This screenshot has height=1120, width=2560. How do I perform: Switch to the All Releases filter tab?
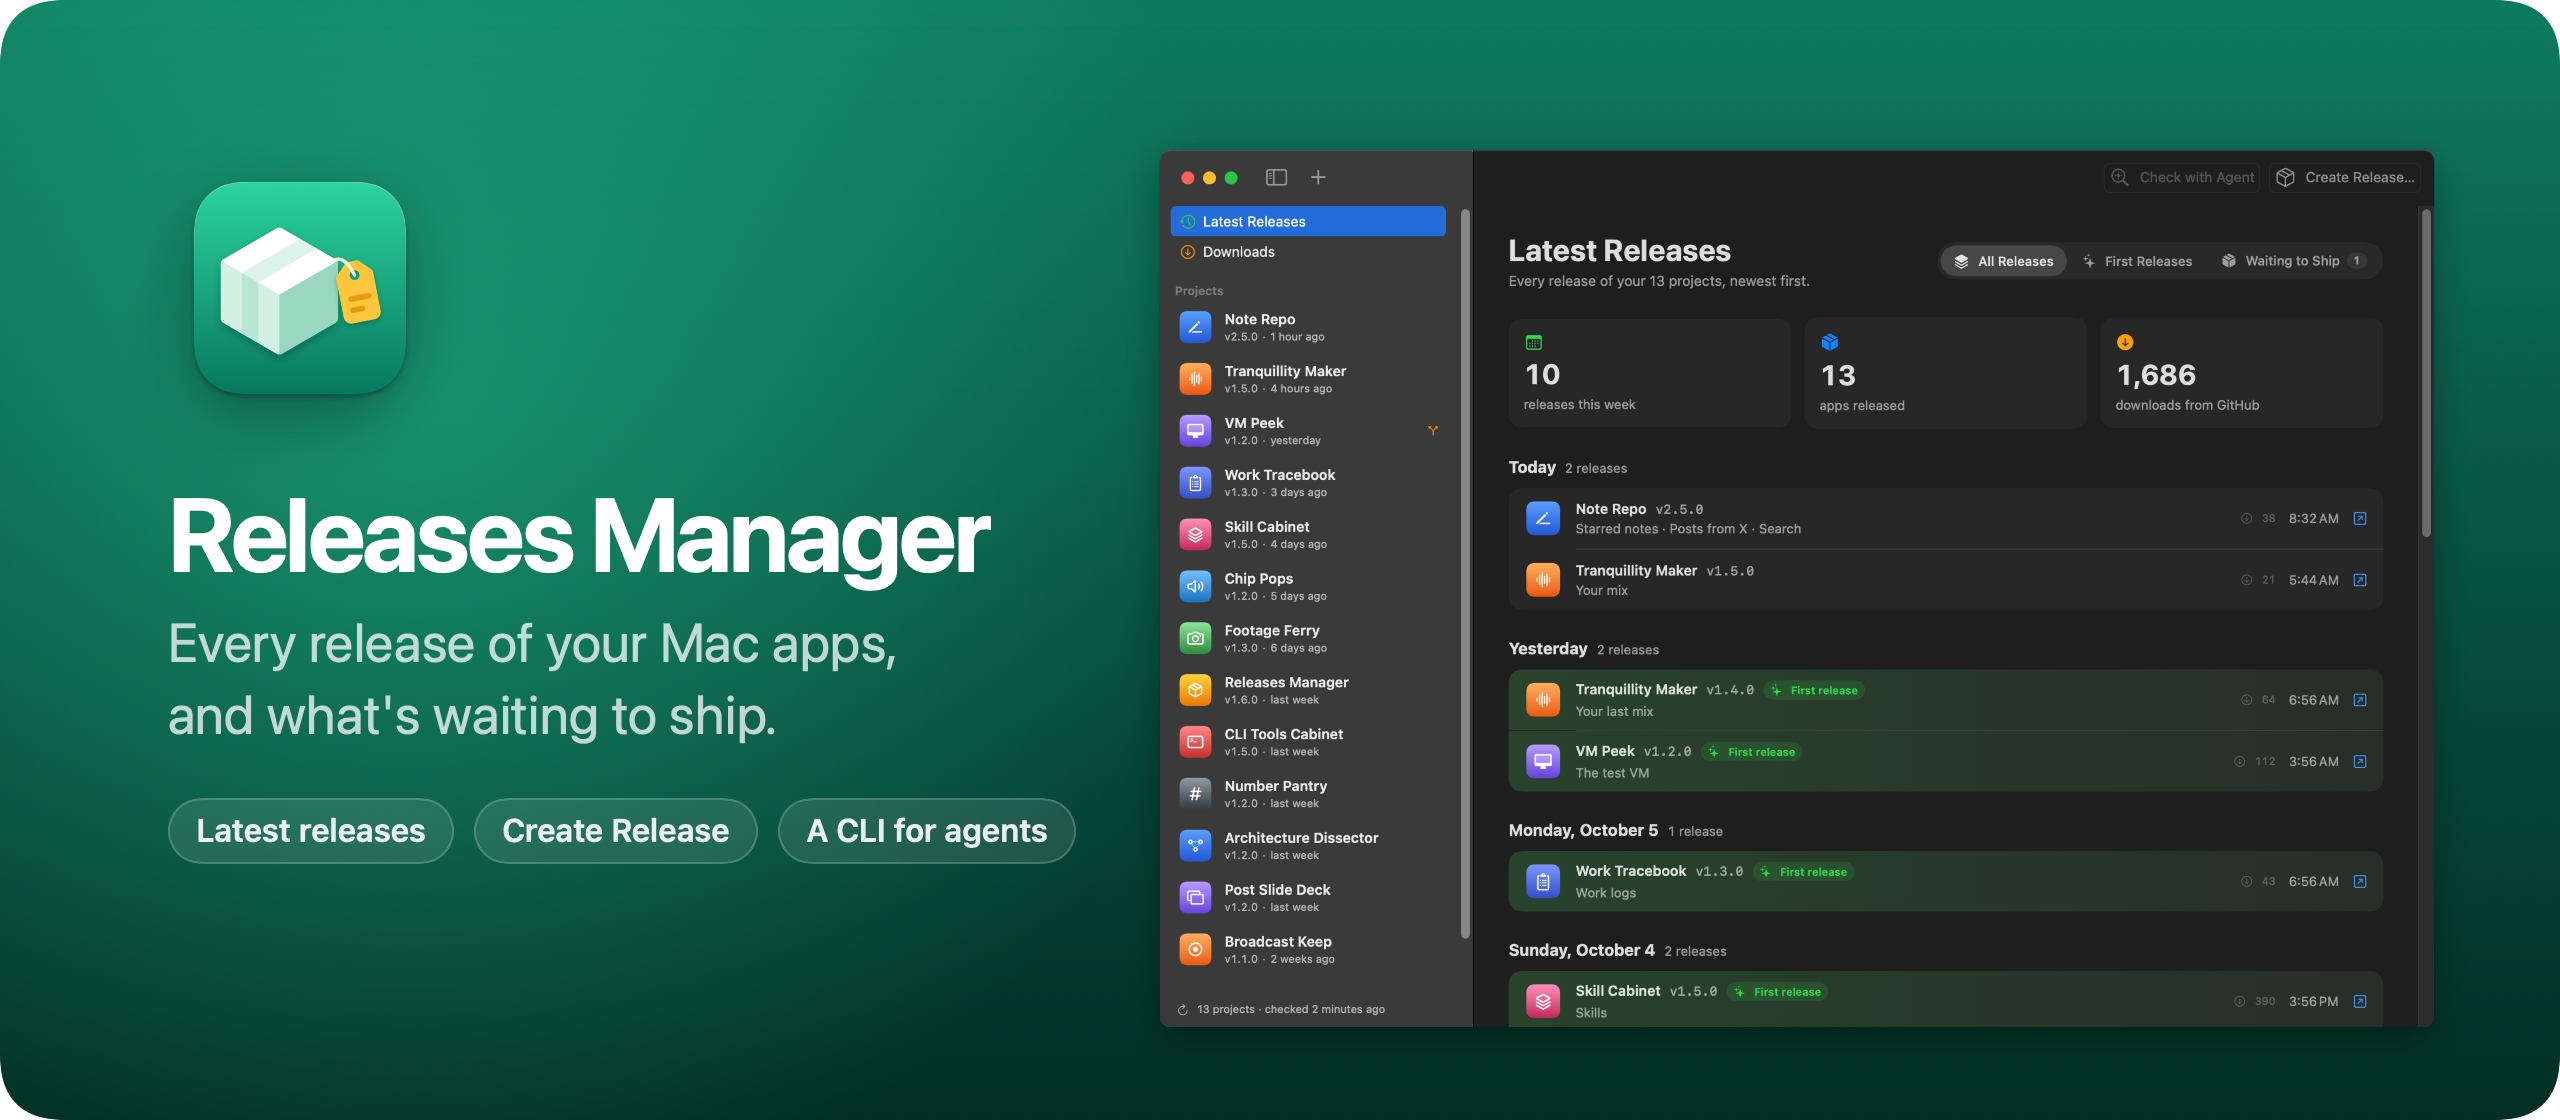coord(2004,261)
